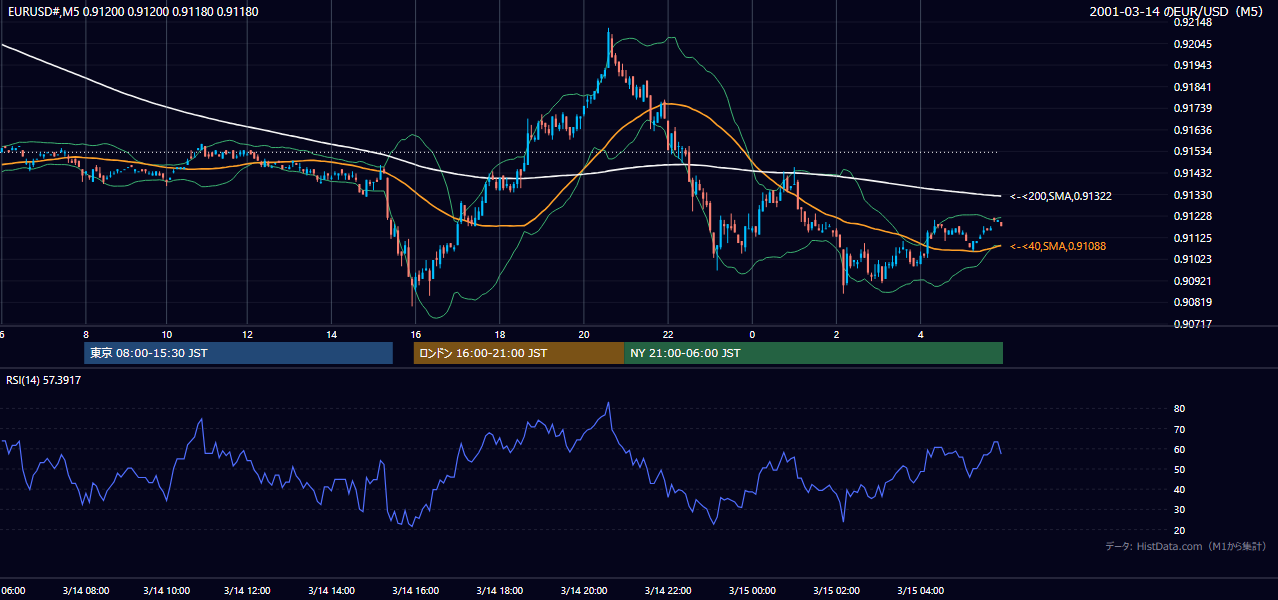Click the 3/15 04:00 time label
This screenshot has height=600, width=1278.
(x=921, y=590)
